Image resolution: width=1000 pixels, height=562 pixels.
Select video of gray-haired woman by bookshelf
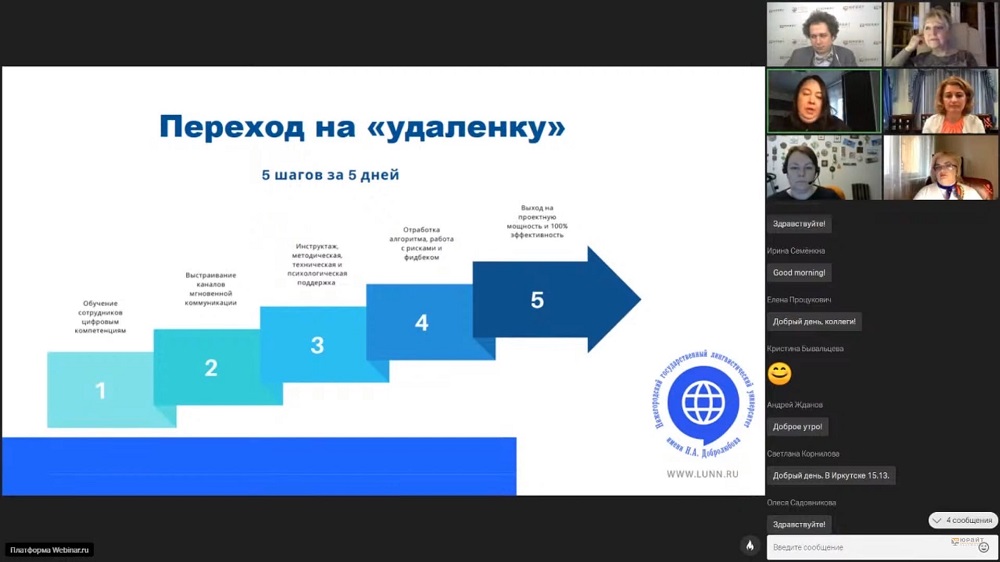coord(941,34)
